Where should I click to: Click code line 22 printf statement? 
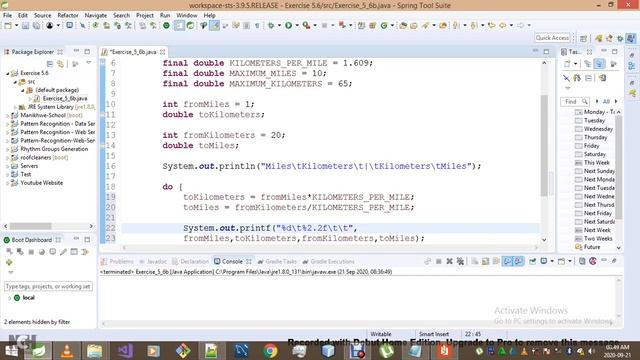tap(270, 228)
